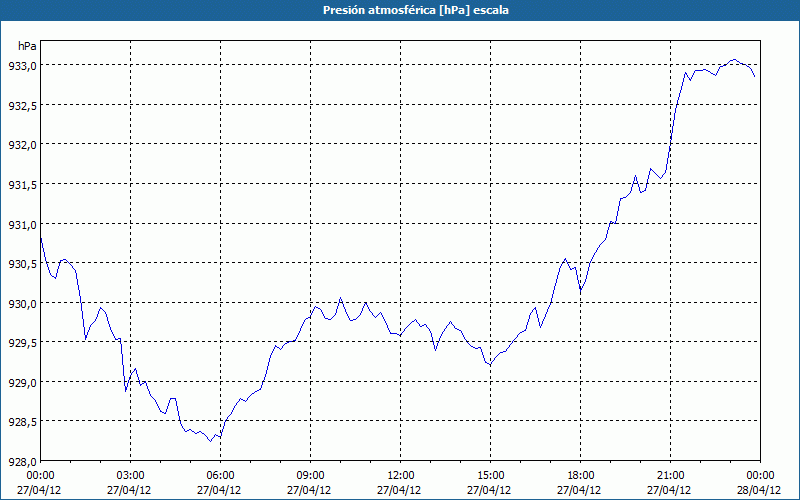
Task: Click the 929,0 y-axis value
Action: pos(22,382)
